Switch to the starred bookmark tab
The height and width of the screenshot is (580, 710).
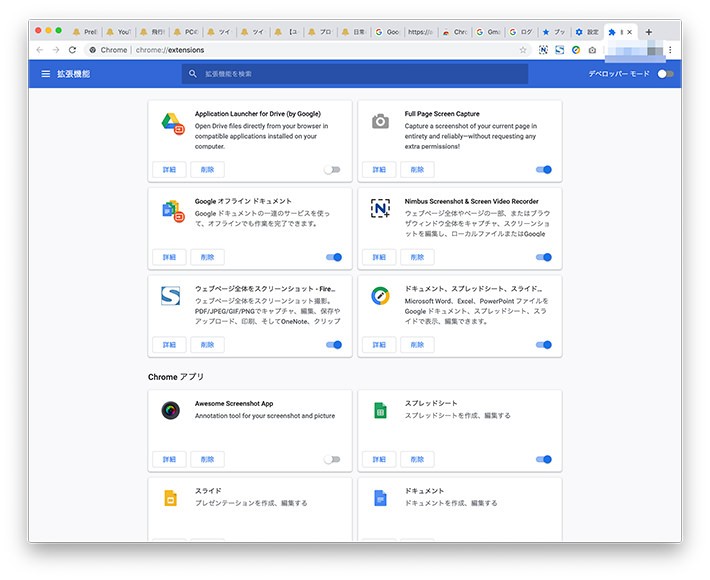[554, 32]
